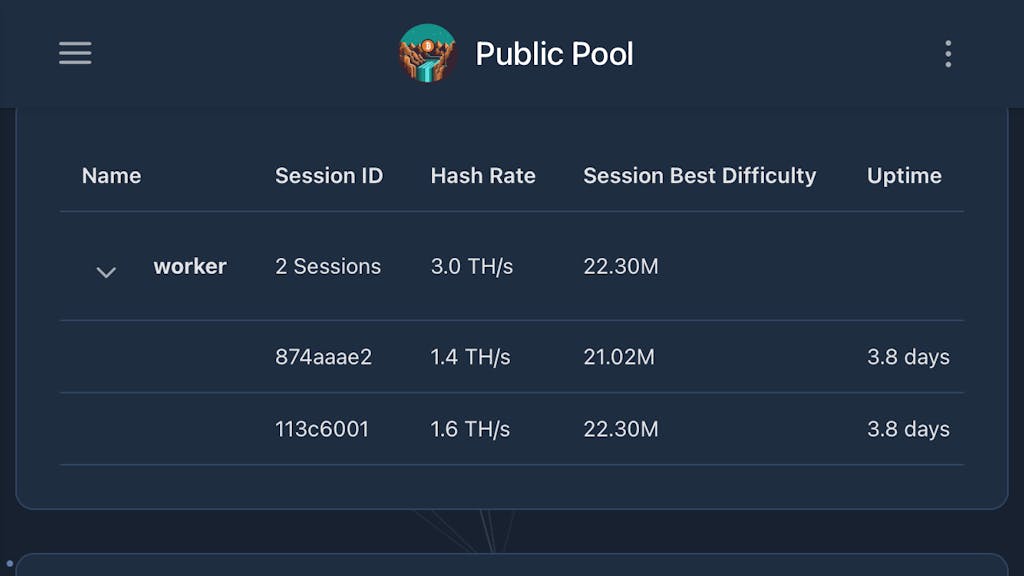The width and height of the screenshot is (1024, 576).
Task: Collapse the worker row chevron
Action: (106, 272)
